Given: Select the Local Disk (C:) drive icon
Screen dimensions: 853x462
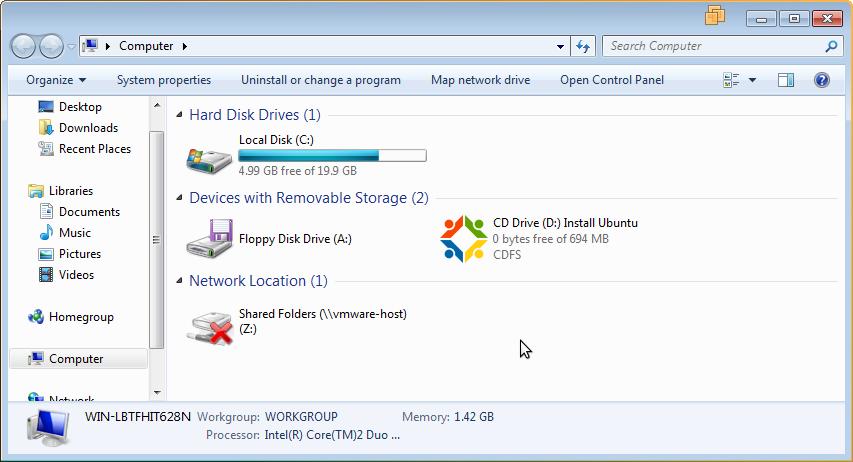Looking at the screenshot, I should (209, 160).
